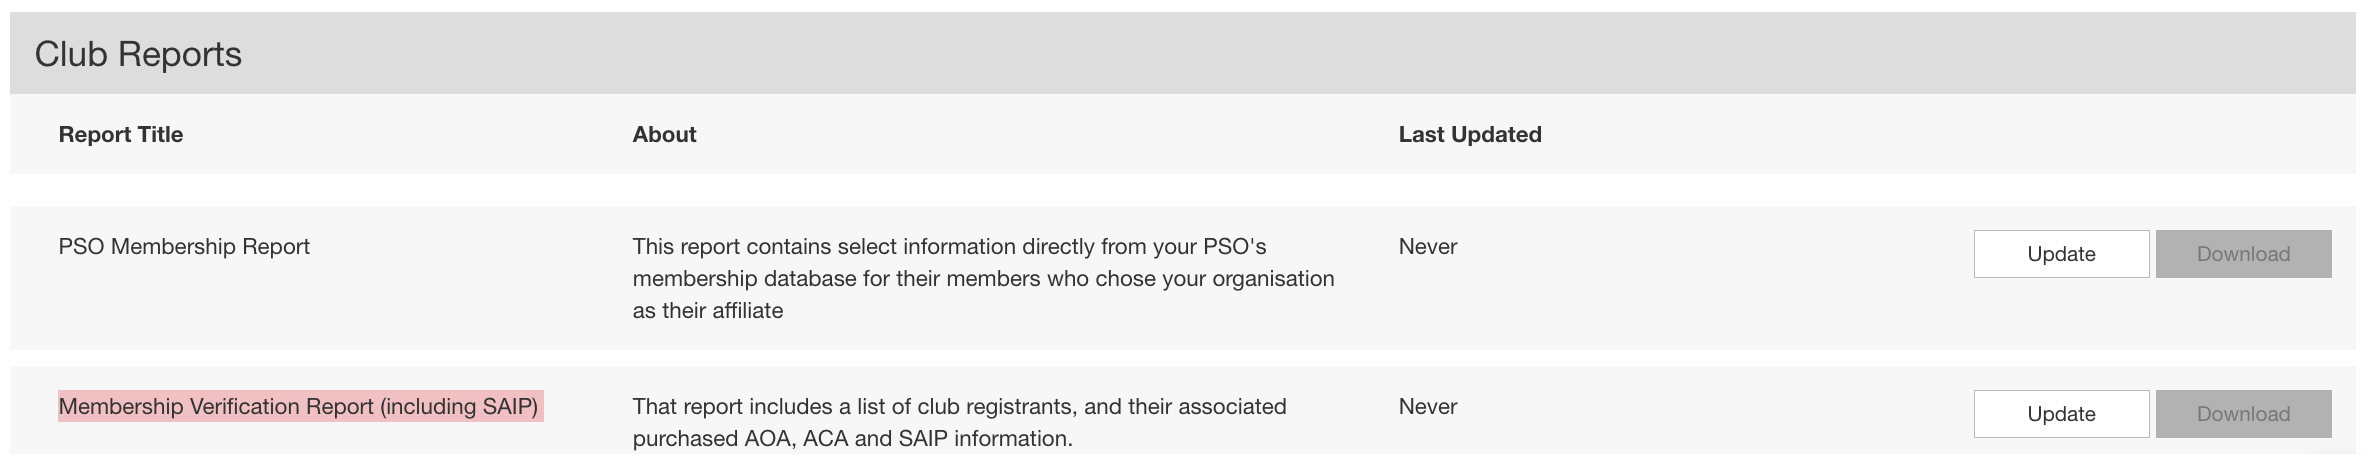Select the highlighted Membership Verification Report title
Image resolution: width=2368 pixels, height=454 pixels.
tap(298, 406)
